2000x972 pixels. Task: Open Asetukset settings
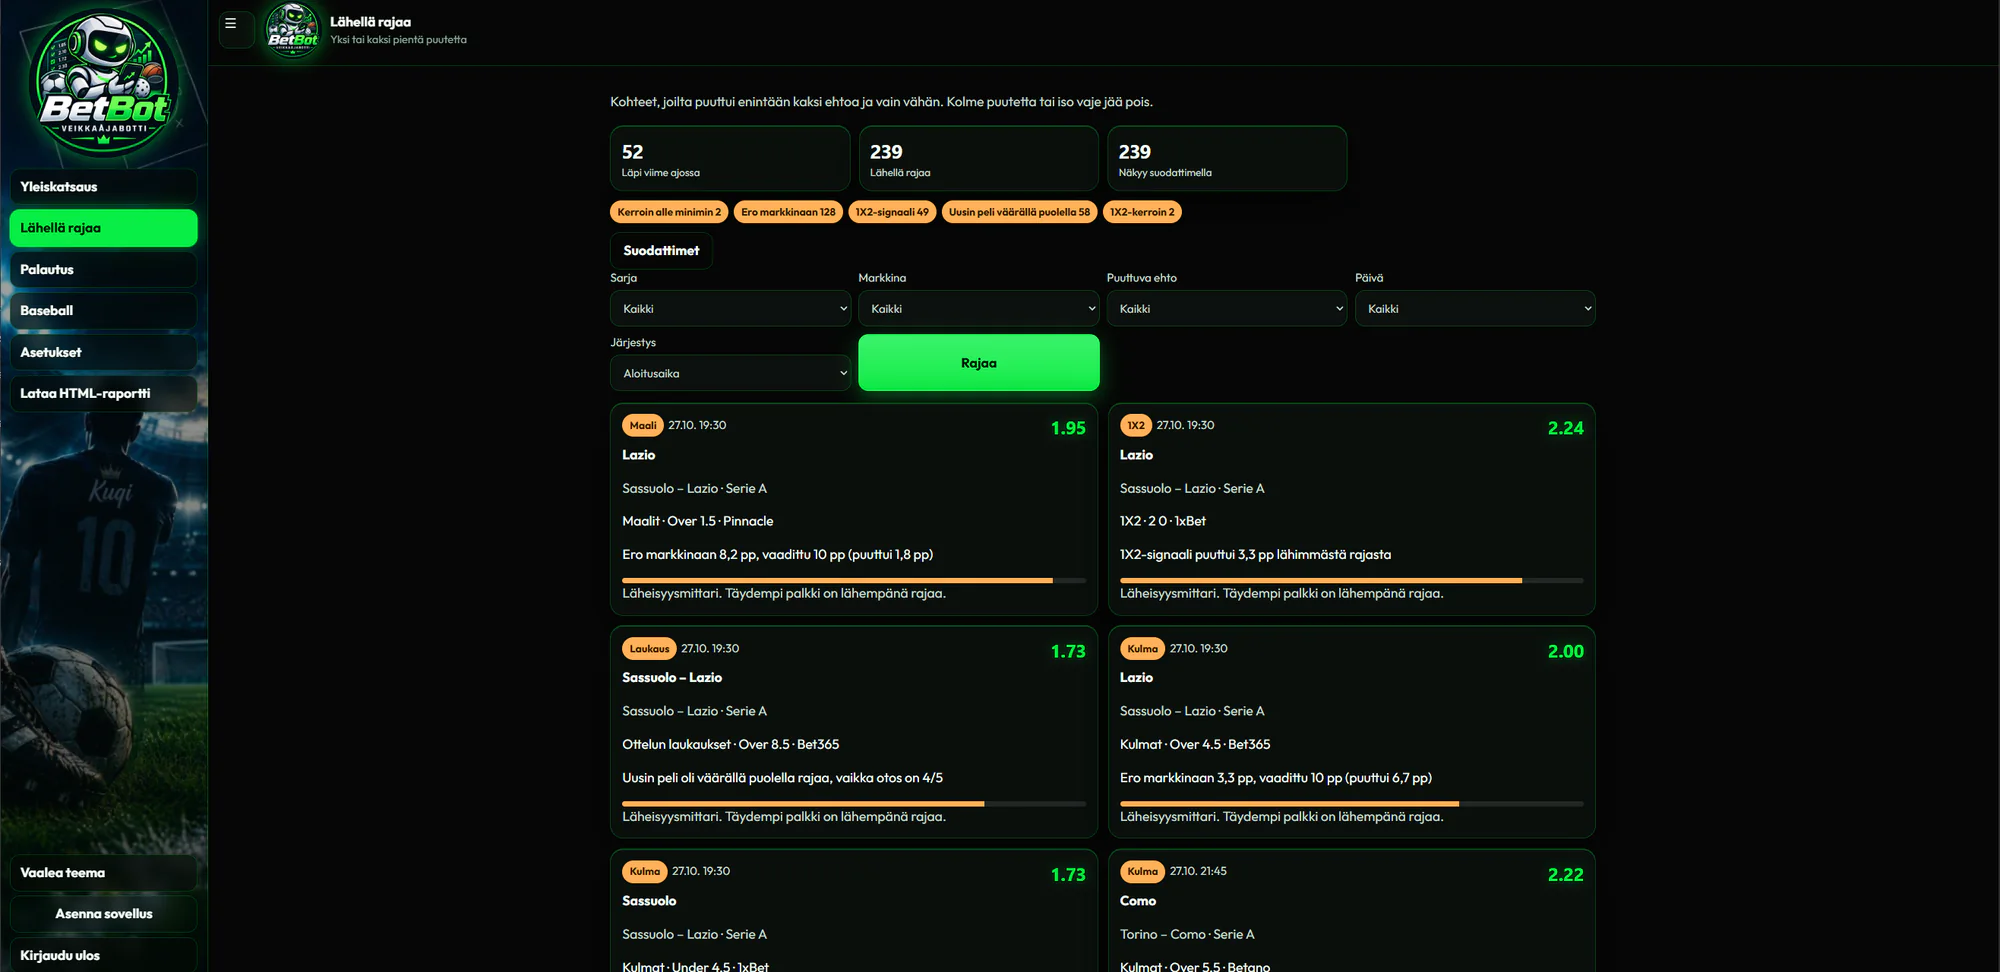[x=103, y=352]
